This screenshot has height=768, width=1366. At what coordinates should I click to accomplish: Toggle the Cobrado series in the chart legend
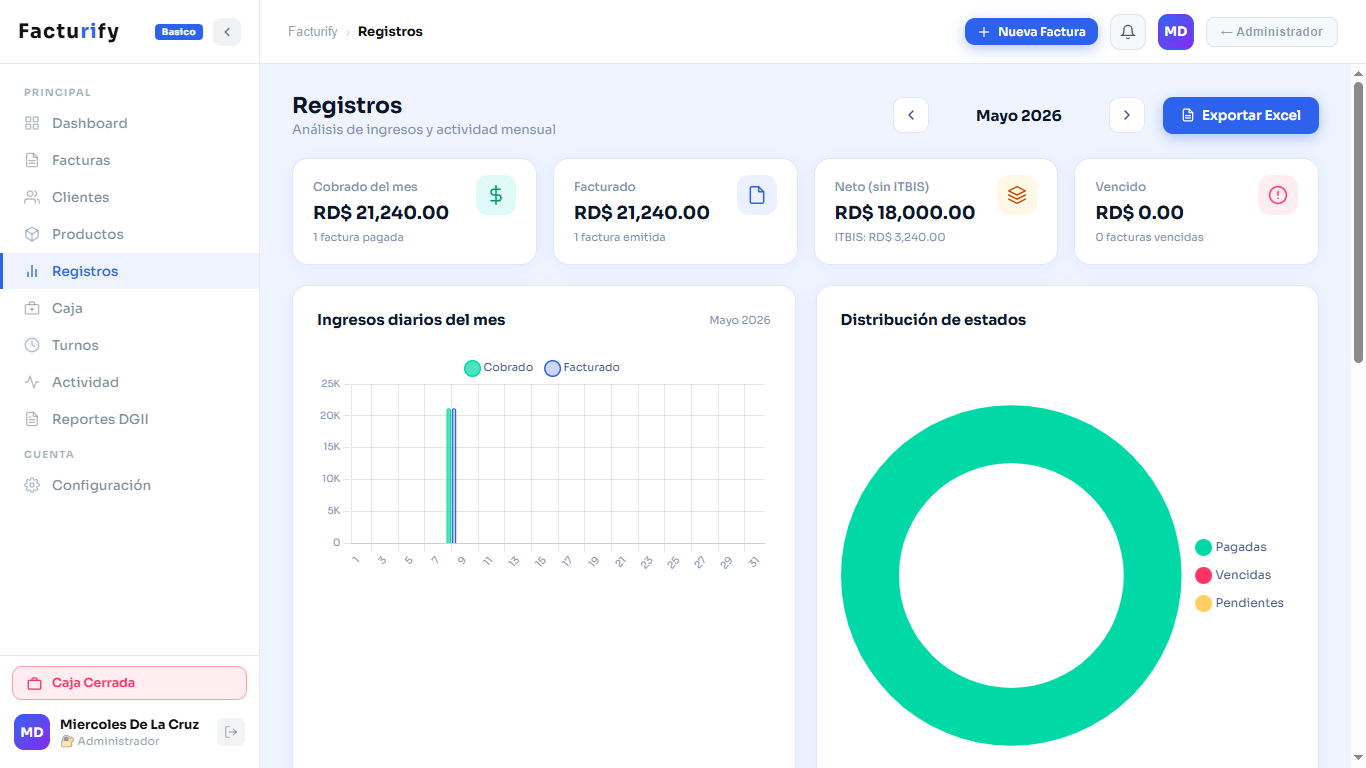point(498,368)
